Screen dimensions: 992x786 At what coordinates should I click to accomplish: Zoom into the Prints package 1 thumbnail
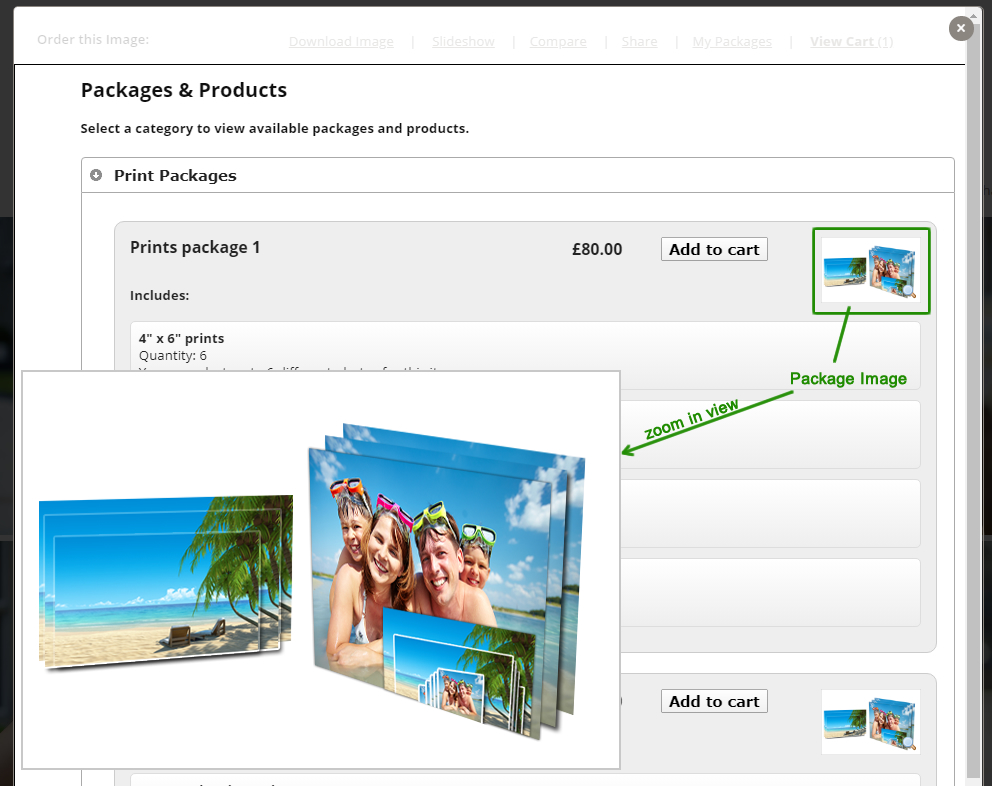(x=871, y=270)
